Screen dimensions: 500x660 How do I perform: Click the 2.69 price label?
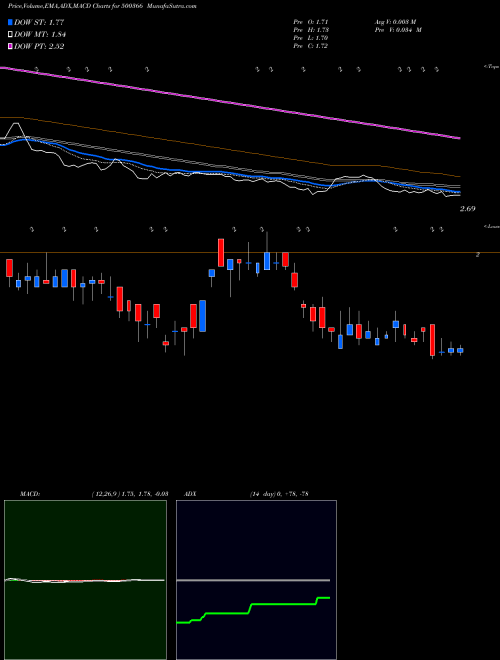click(467, 209)
